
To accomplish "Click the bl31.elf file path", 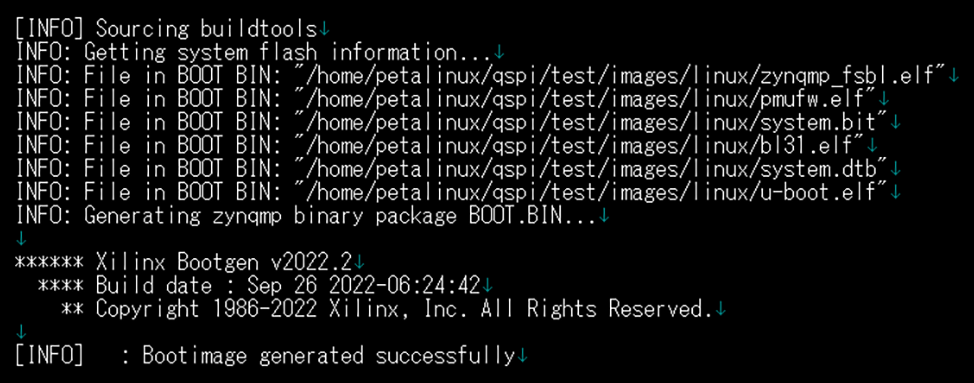I will pos(581,146).
